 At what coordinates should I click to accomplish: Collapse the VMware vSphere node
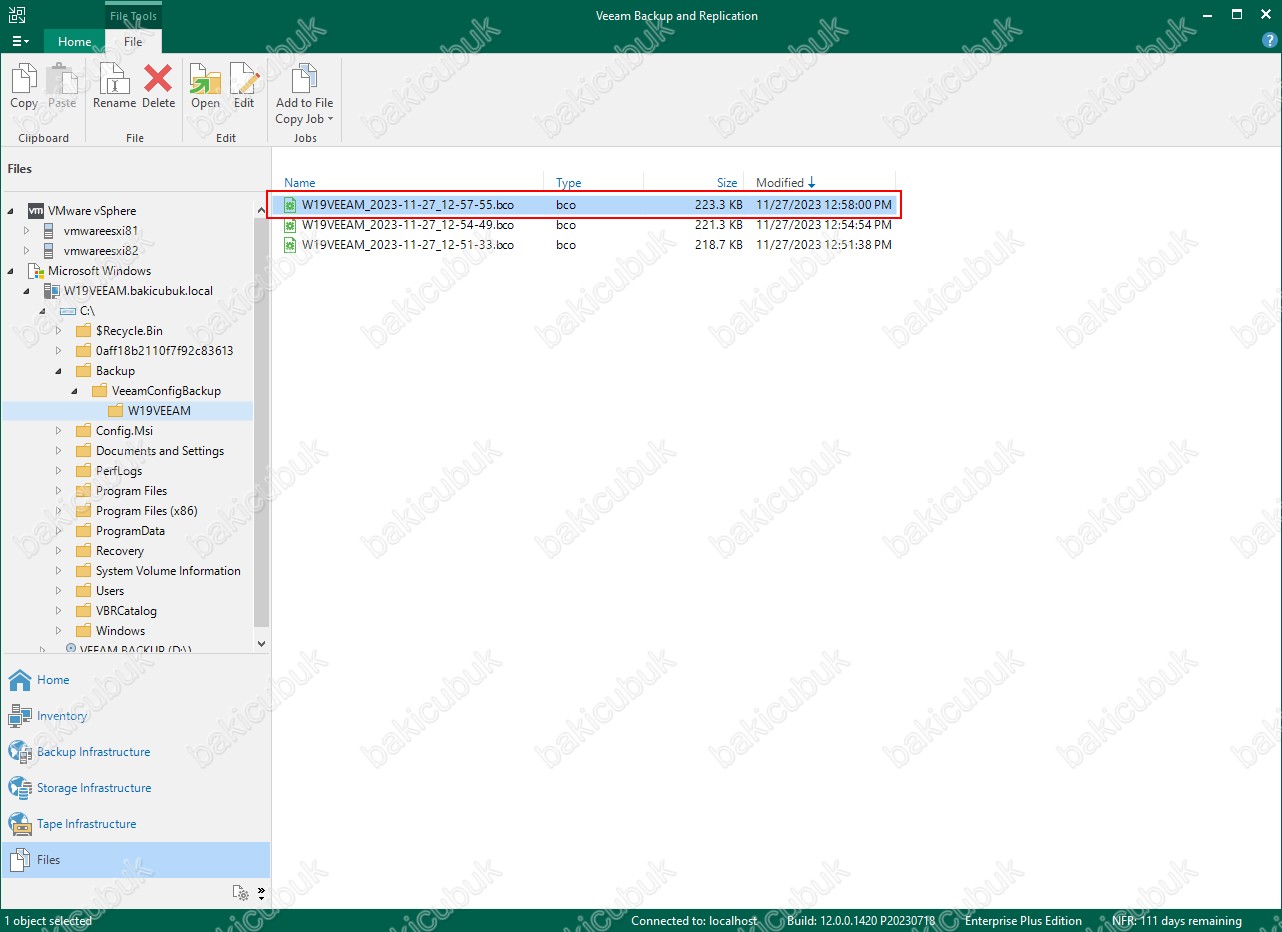(11, 211)
